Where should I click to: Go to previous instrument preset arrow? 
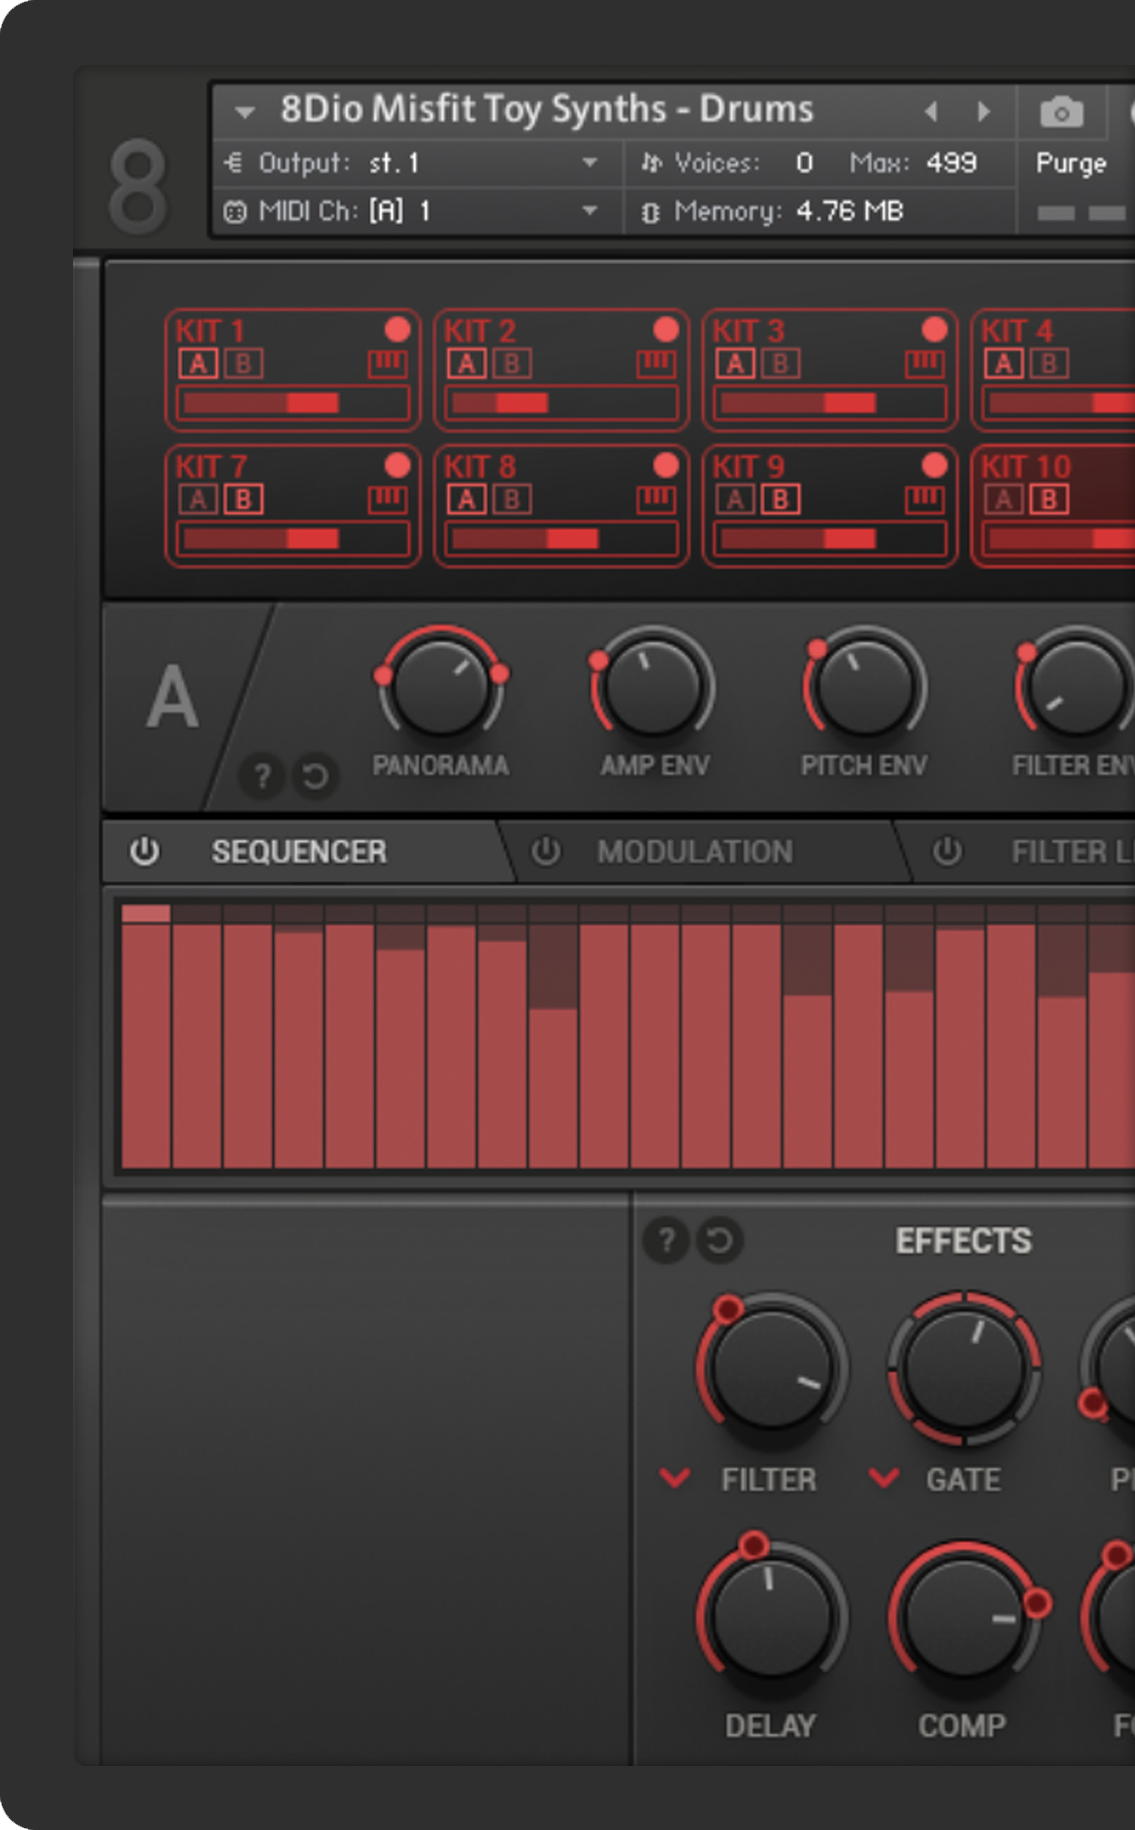pyautogui.click(x=931, y=111)
